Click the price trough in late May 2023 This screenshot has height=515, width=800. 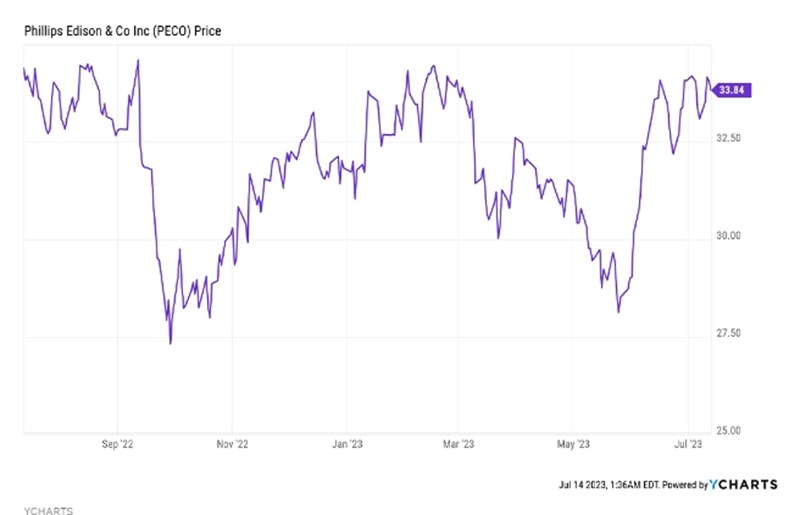point(618,312)
